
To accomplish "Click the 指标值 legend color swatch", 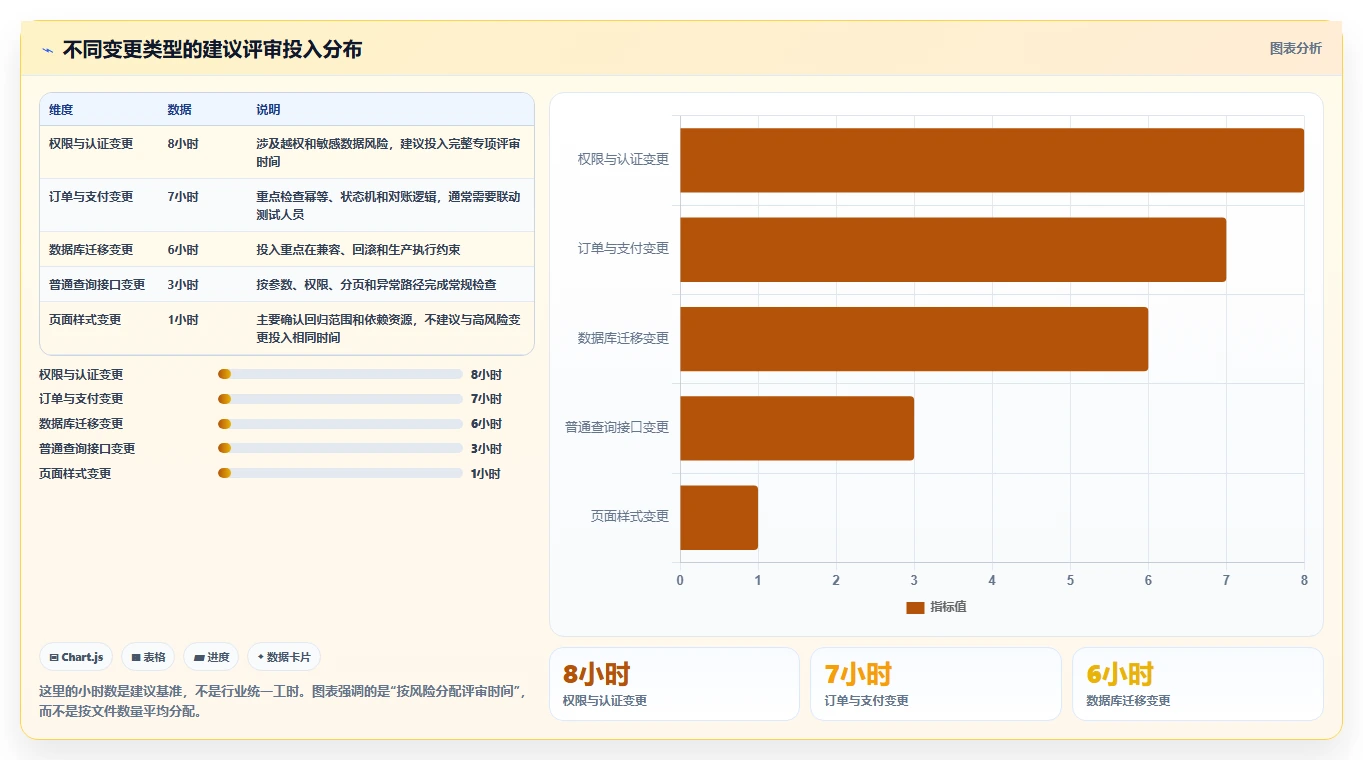I will tap(915, 607).
